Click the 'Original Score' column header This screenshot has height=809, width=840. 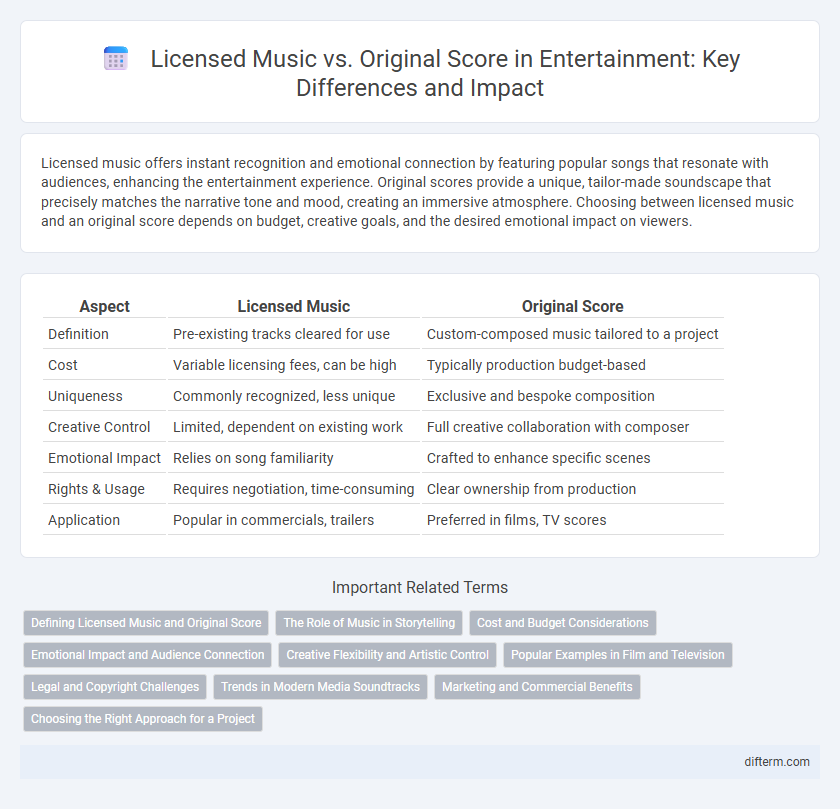click(x=573, y=306)
